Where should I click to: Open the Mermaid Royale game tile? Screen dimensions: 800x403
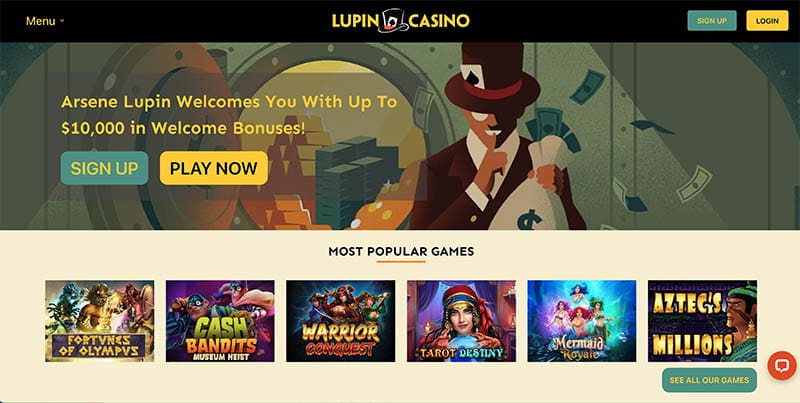582,321
